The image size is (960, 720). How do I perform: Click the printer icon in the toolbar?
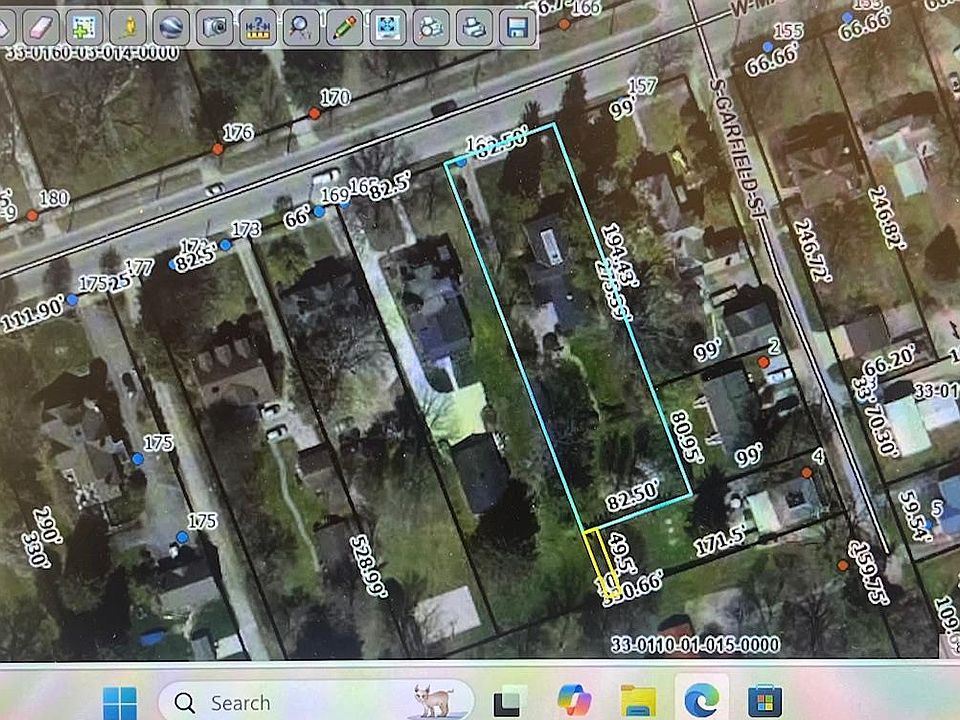[x=476, y=26]
